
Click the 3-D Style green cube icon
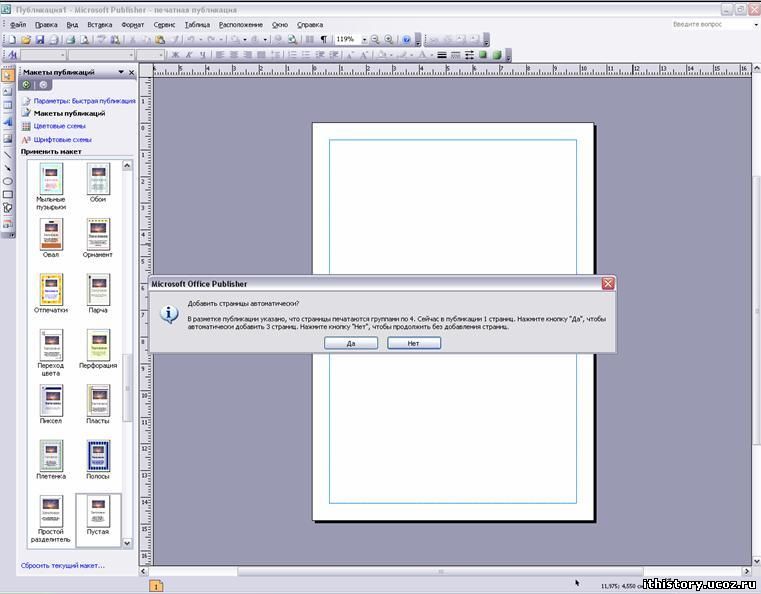(497, 55)
